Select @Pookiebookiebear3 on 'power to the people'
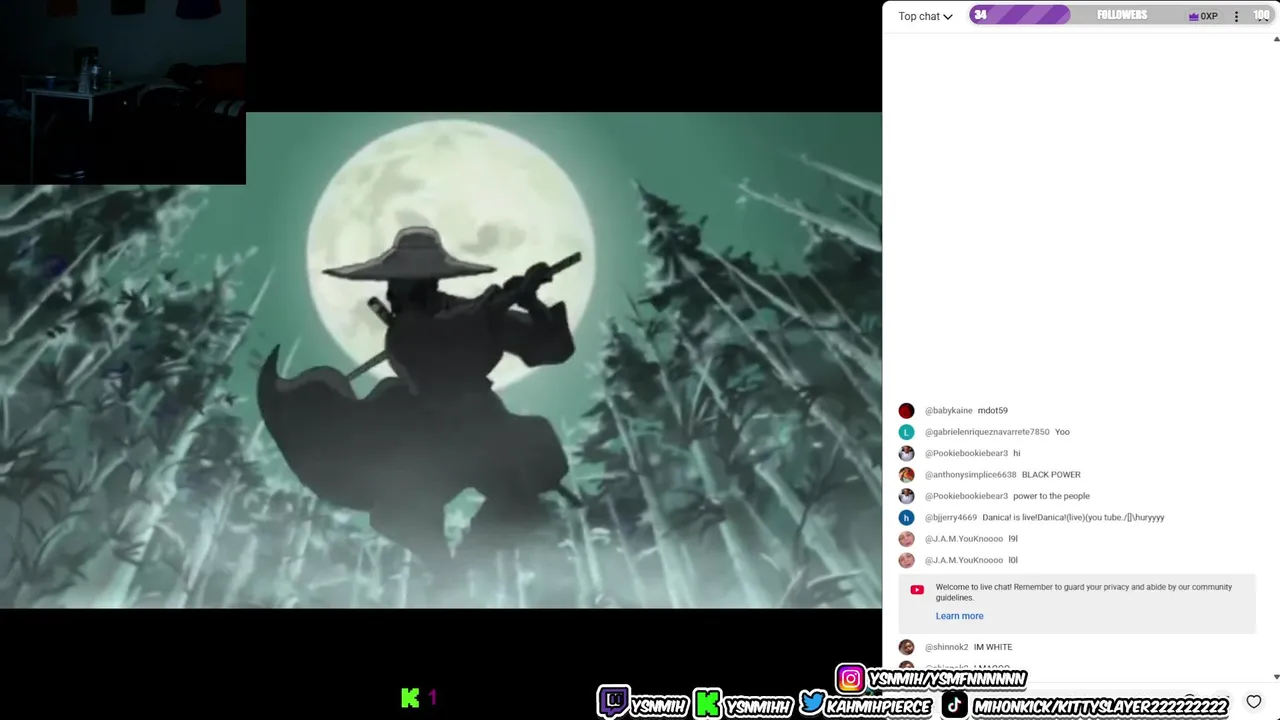Image resolution: width=1280 pixels, height=720 pixels. pos(966,496)
